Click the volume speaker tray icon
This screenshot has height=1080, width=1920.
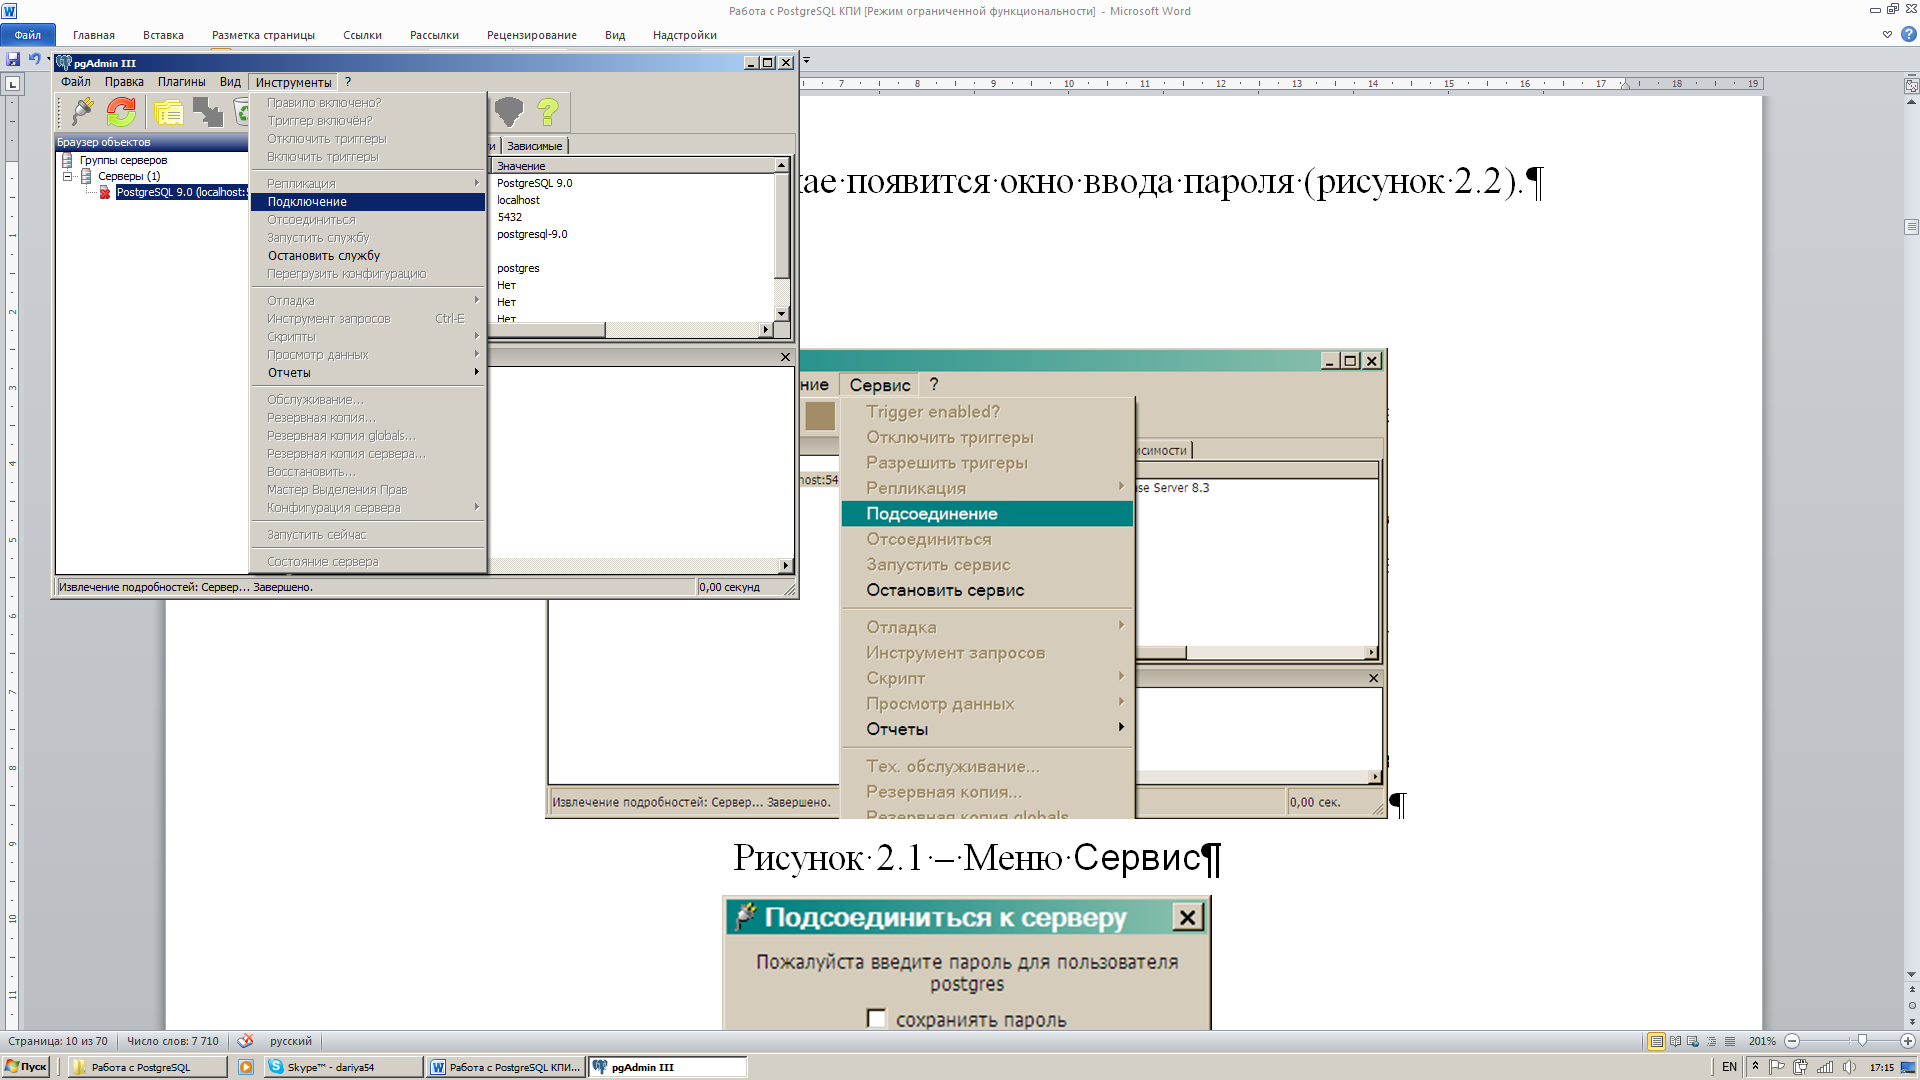(1849, 1067)
